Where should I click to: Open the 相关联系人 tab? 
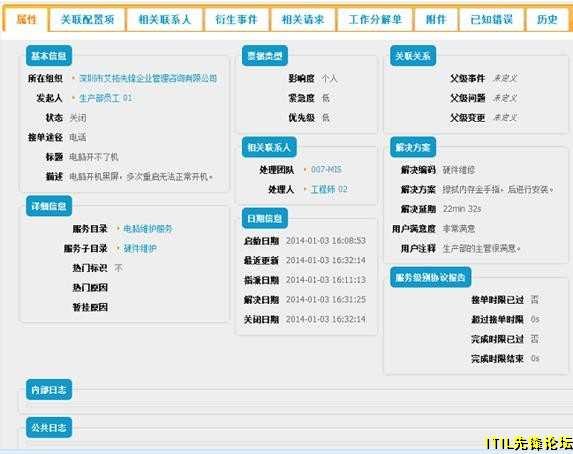point(165,19)
